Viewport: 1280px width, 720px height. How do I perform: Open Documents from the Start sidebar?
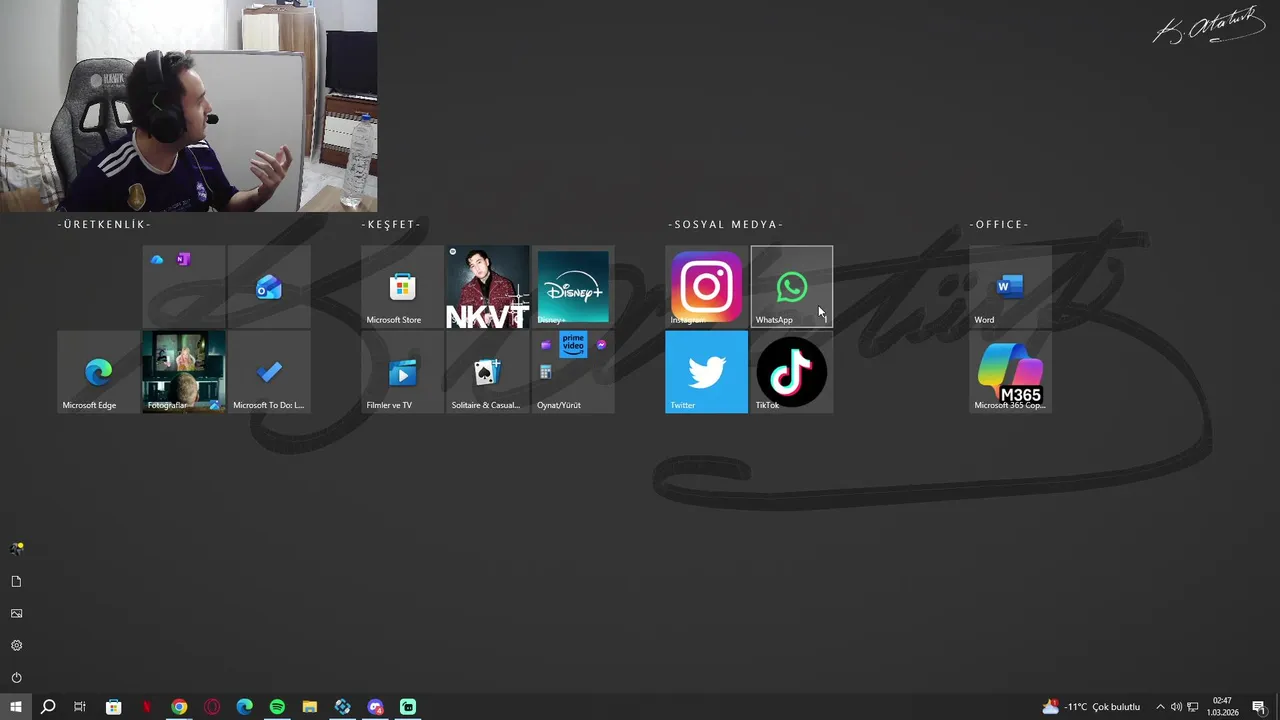(16, 581)
